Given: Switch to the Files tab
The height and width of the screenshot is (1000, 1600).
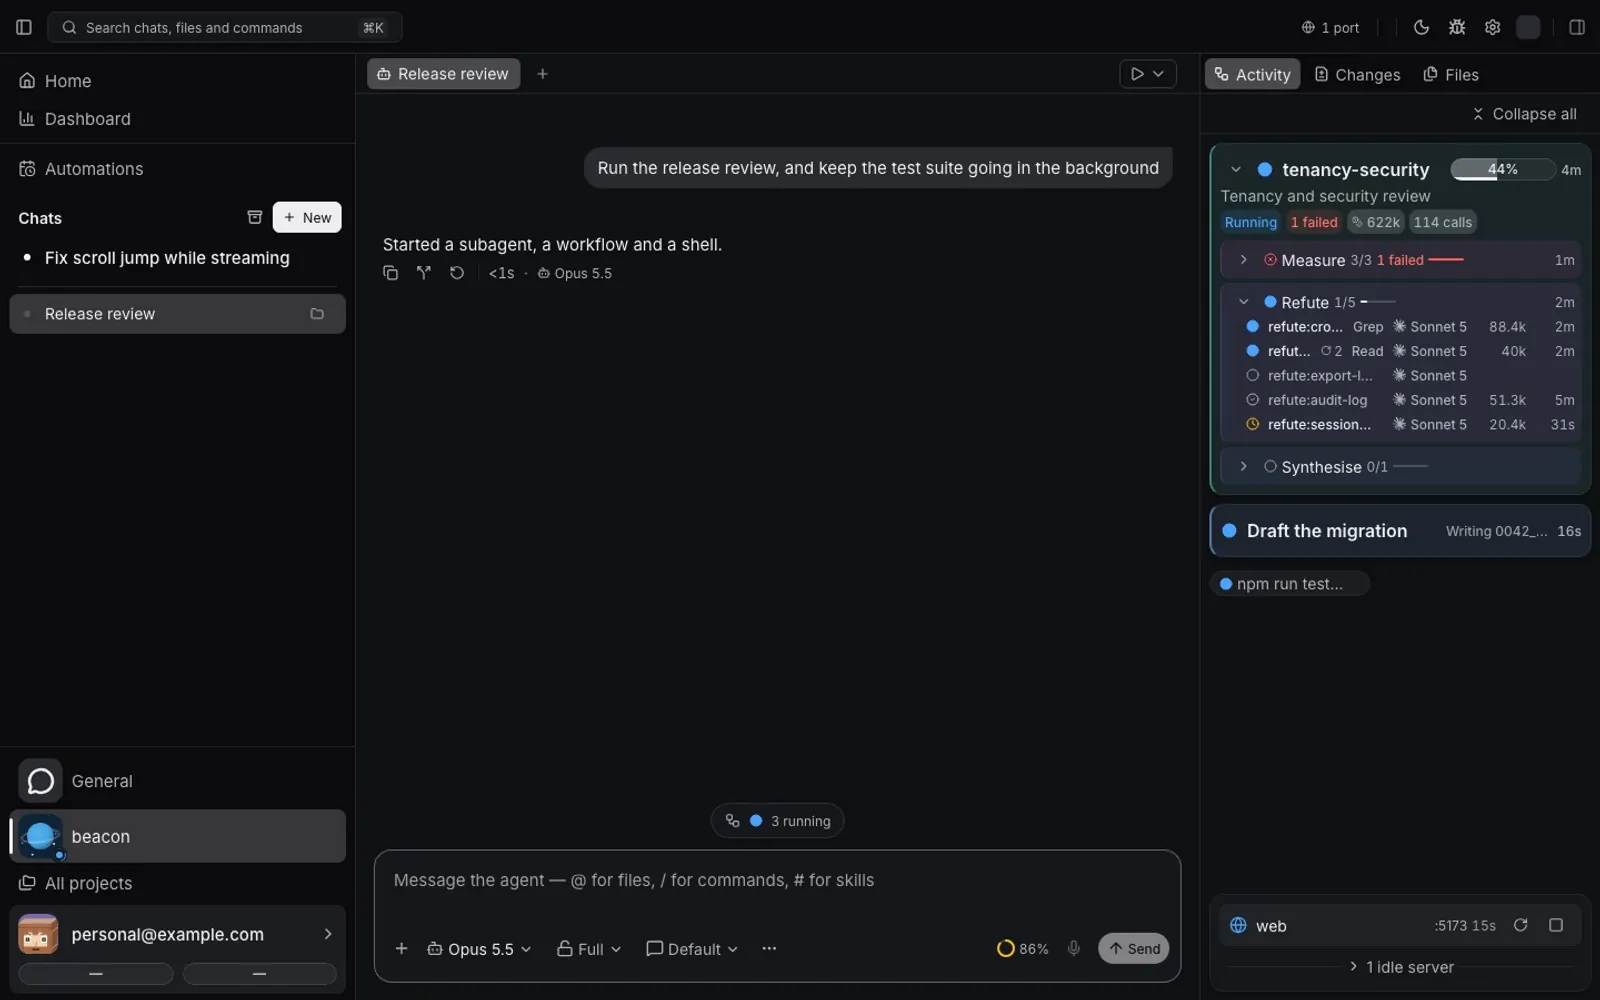Looking at the screenshot, I should (x=1451, y=75).
